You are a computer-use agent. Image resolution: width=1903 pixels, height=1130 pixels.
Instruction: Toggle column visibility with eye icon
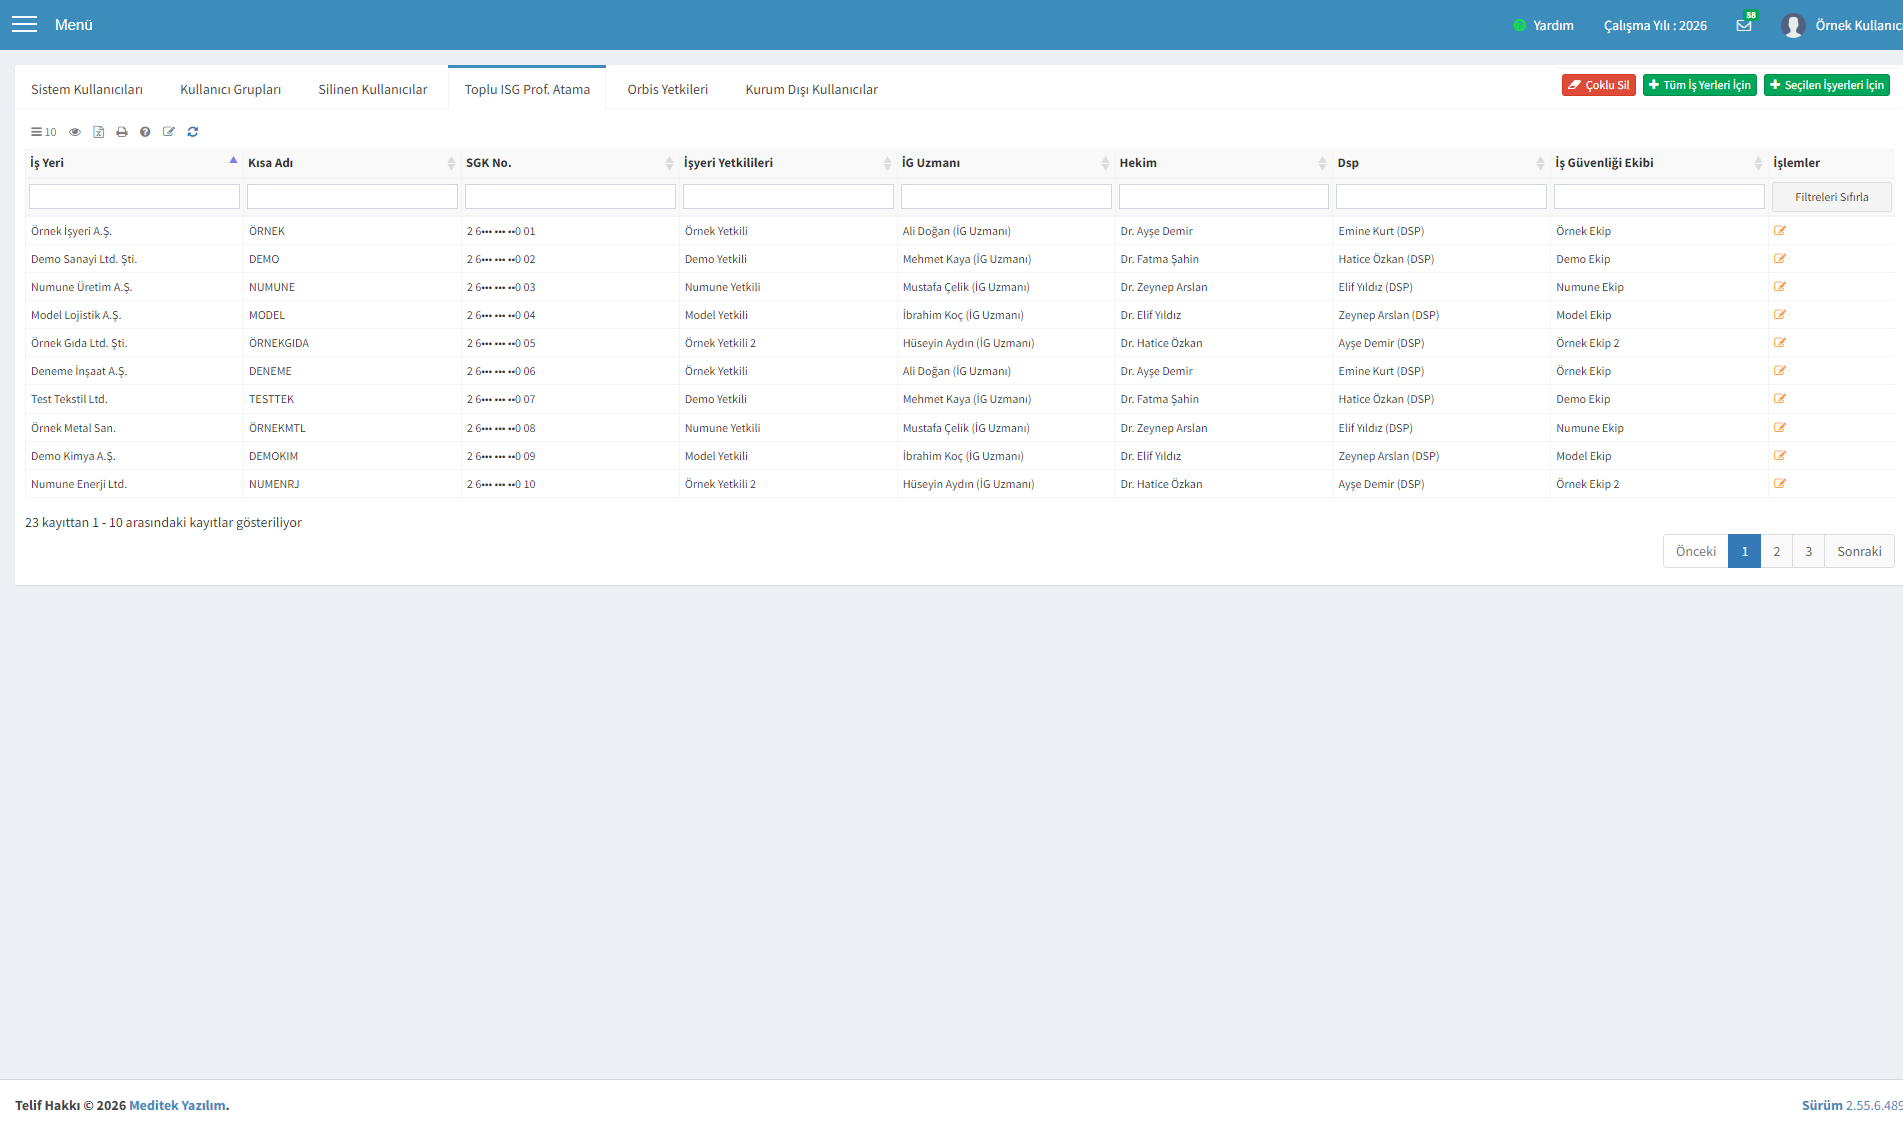75,132
